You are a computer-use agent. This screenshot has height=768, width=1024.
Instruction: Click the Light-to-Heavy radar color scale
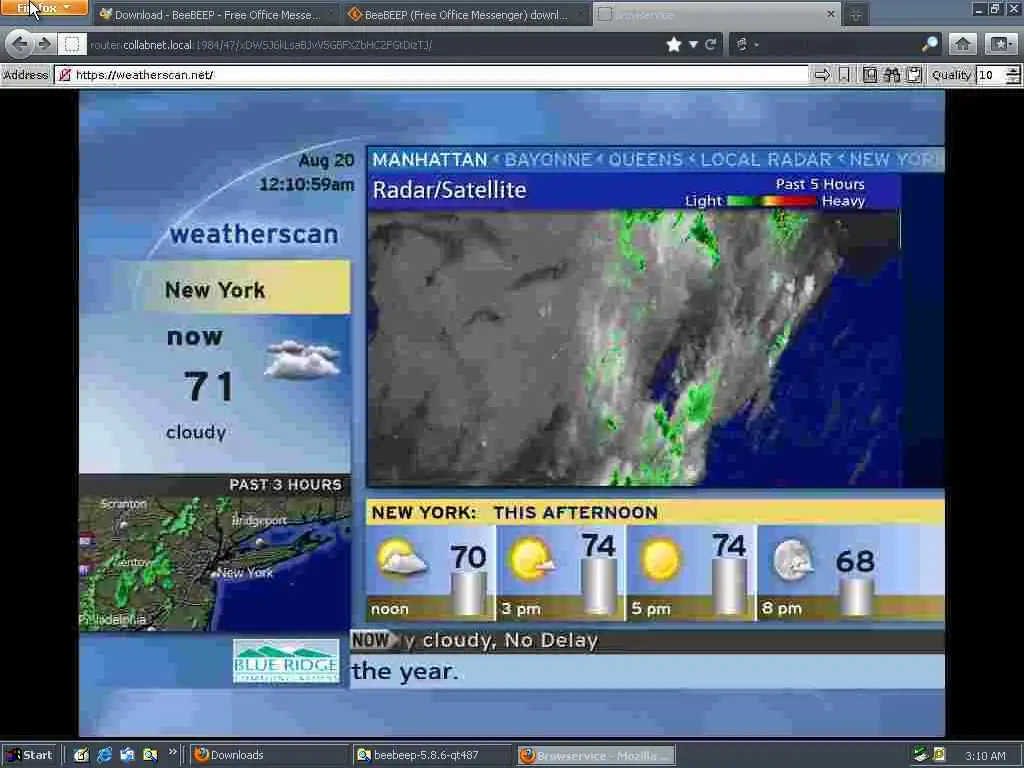(x=771, y=201)
